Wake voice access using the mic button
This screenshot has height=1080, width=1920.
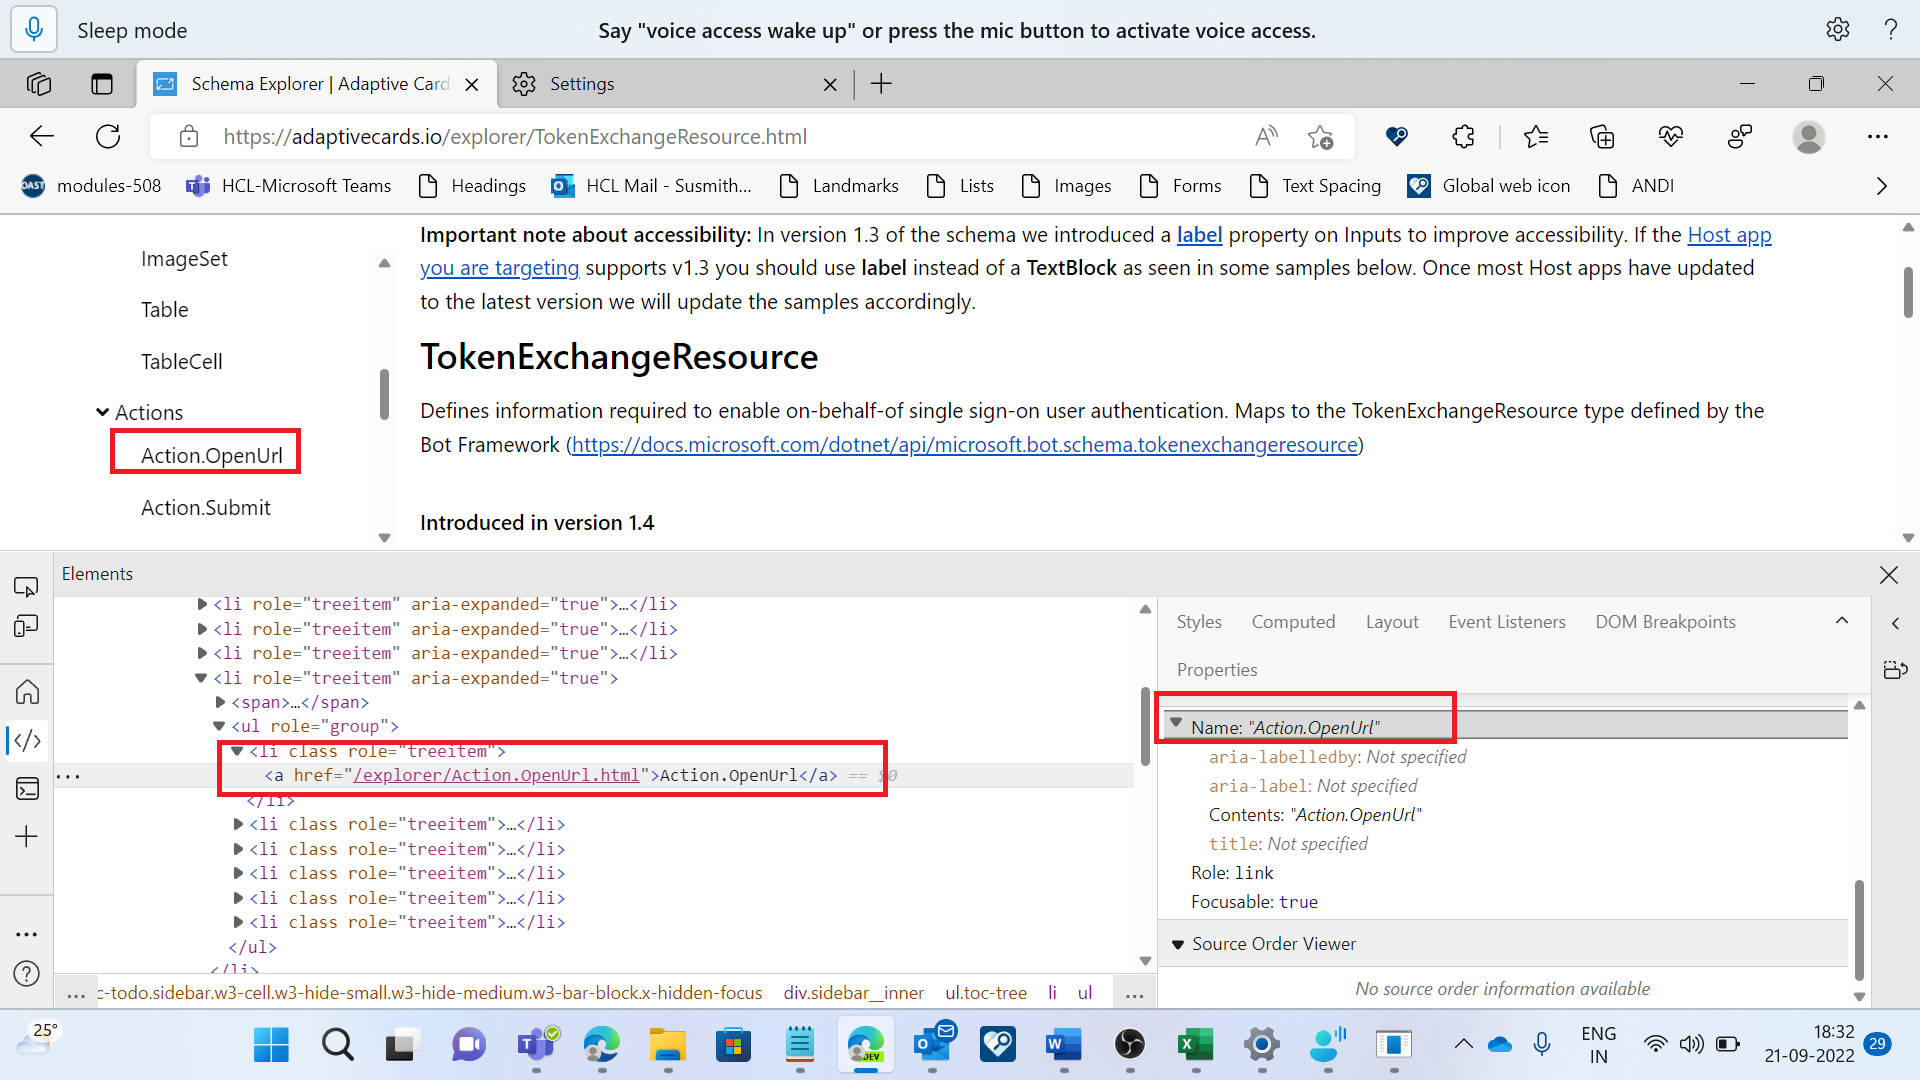pyautogui.click(x=33, y=29)
